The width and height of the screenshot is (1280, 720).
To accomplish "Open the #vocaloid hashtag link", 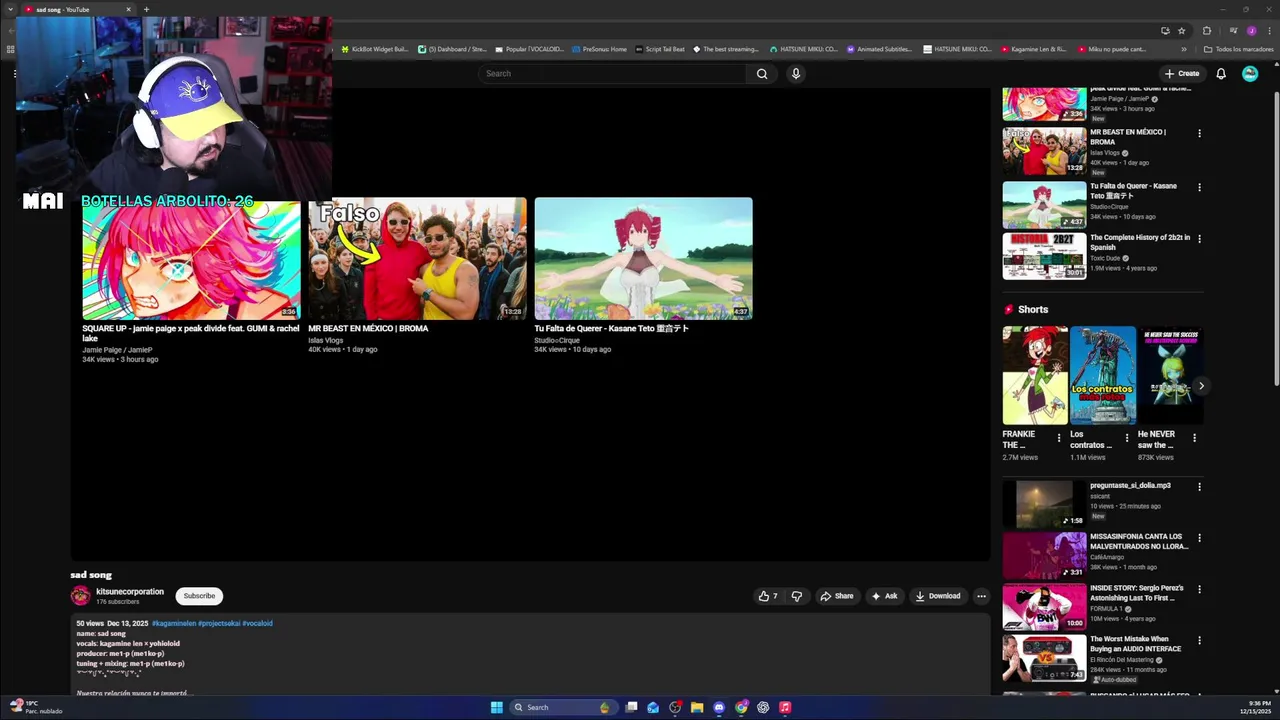I will point(257,623).
